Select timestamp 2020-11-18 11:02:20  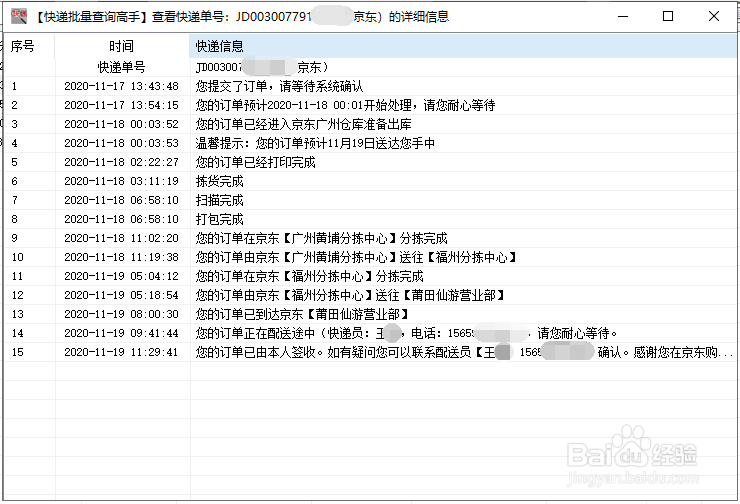tap(121, 238)
